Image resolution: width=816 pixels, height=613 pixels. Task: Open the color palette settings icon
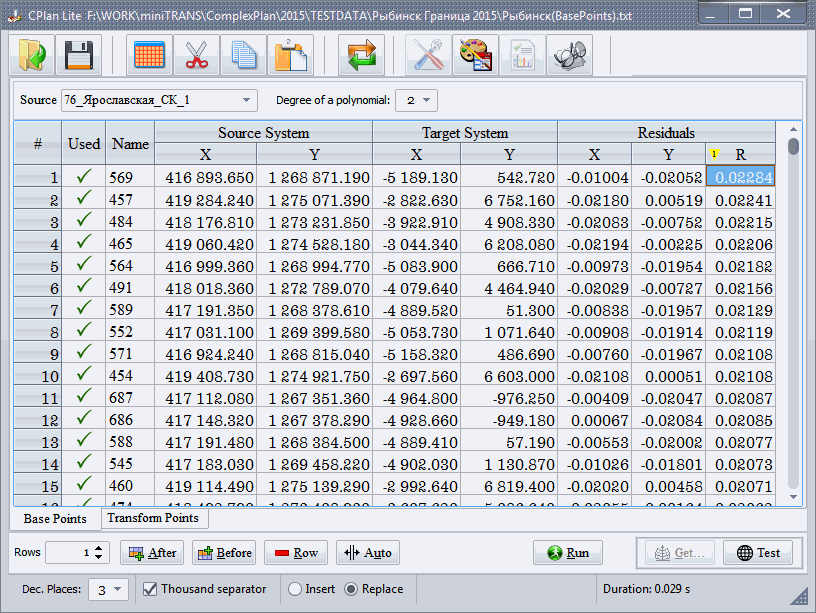[474, 56]
